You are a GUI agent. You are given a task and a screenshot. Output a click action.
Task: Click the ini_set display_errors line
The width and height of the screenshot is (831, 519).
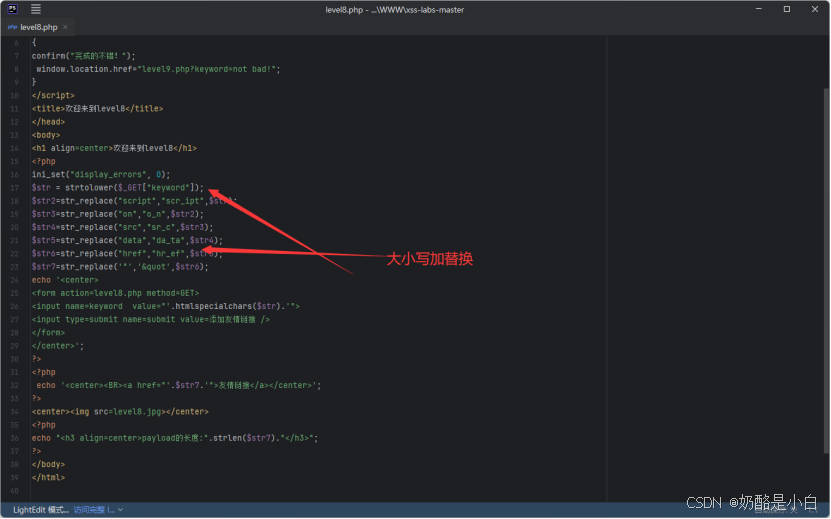(101, 174)
